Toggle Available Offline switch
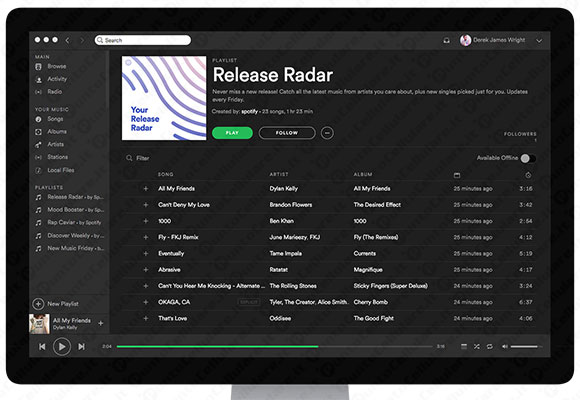 pos(528,158)
